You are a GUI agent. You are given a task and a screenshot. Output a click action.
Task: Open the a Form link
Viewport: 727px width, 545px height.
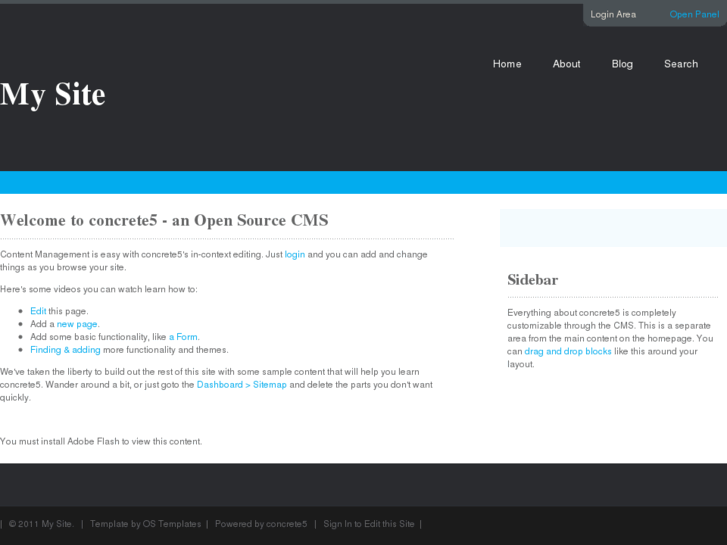pos(183,337)
